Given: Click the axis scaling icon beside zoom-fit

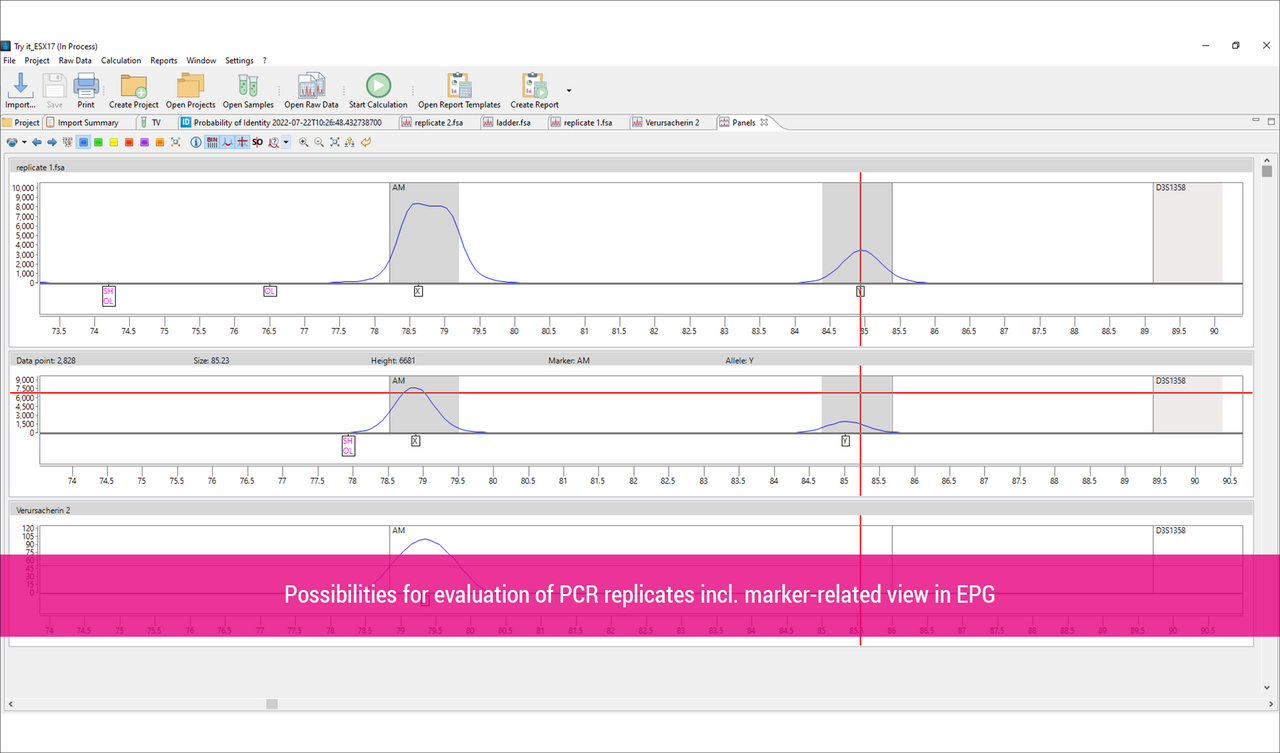Looking at the screenshot, I should click(x=349, y=142).
